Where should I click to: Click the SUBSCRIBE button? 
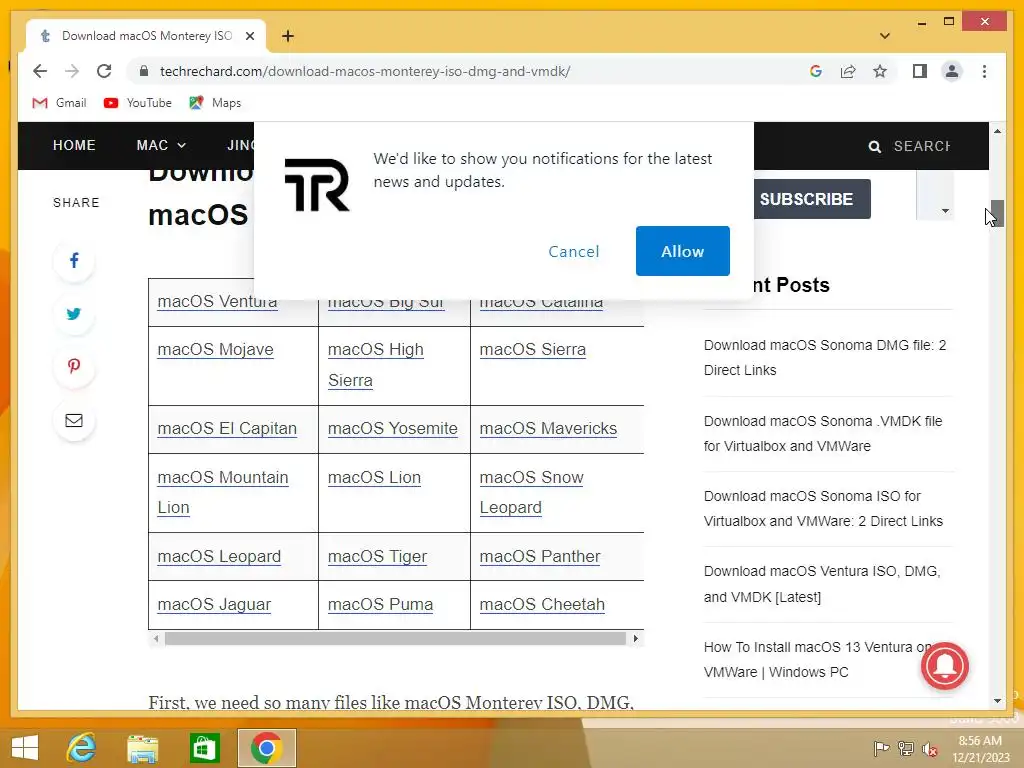tap(812, 199)
